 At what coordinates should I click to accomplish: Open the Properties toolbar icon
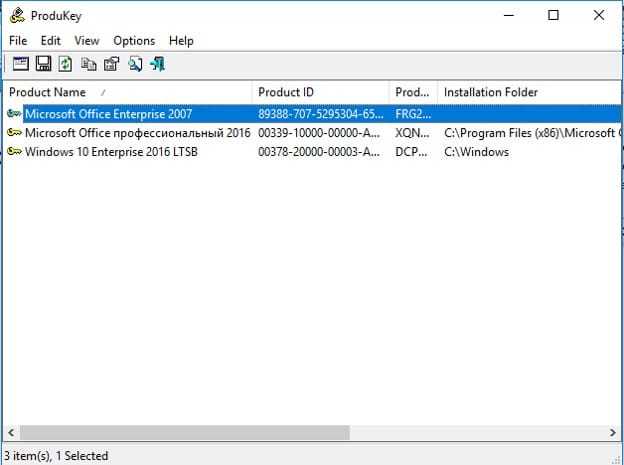click(111, 64)
